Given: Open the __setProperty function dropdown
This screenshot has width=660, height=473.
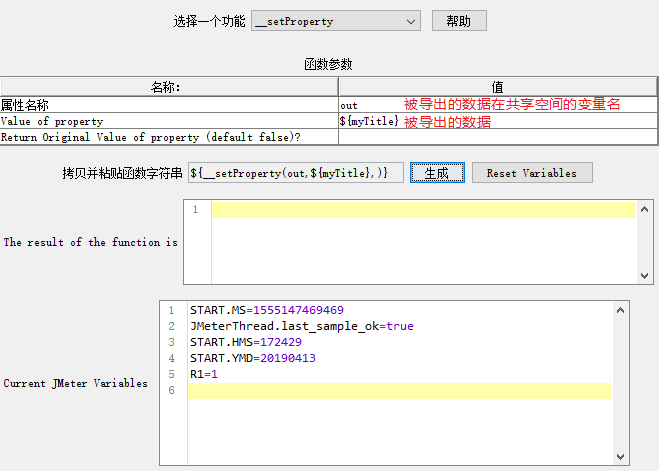Looking at the screenshot, I should [x=335, y=21].
